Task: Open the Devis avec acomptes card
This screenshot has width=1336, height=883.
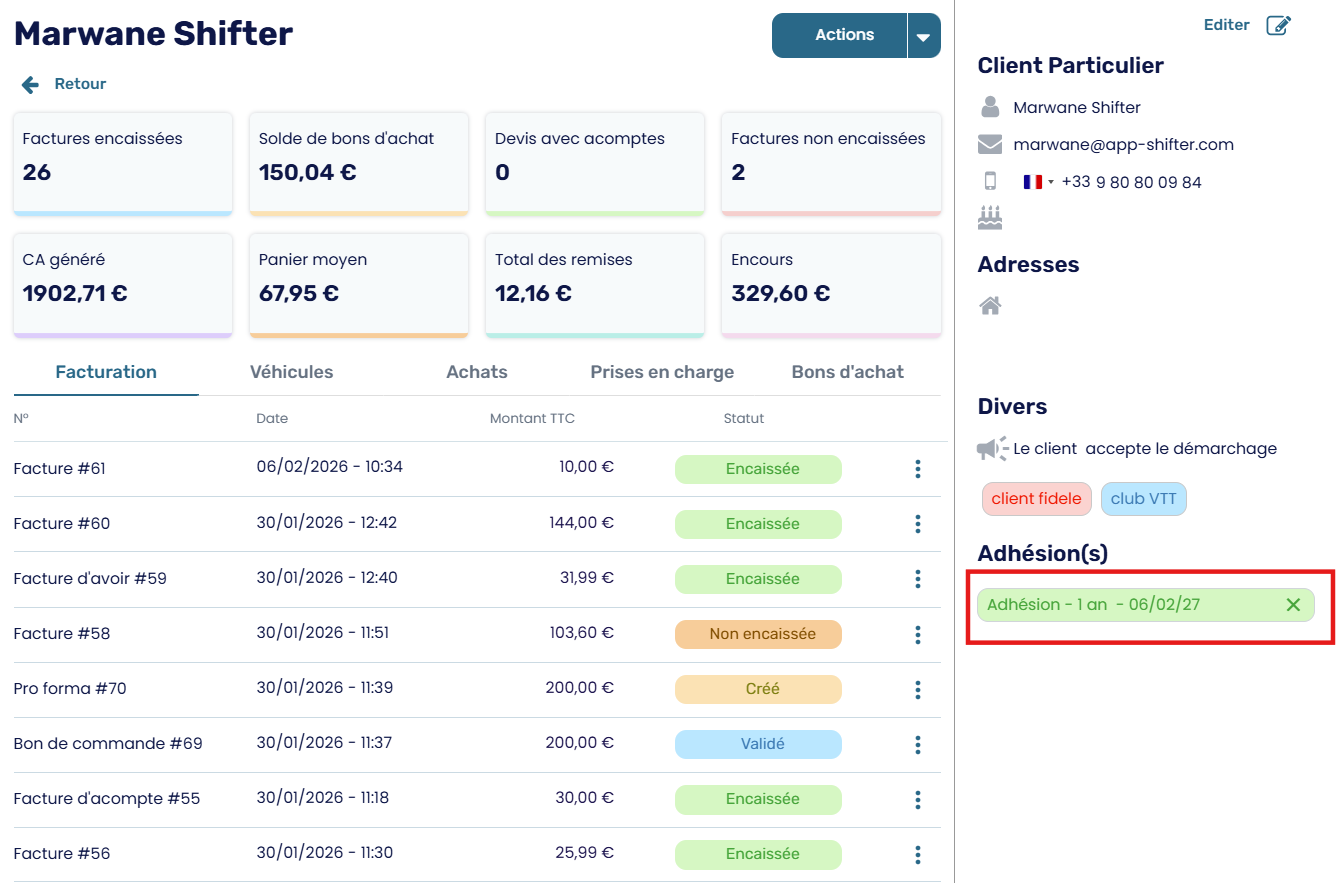Action: (x=595, y=164)
